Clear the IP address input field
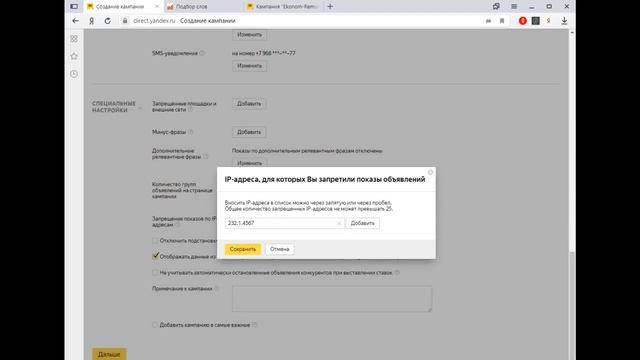Image resolution: width=640 pixels, height=360 pixels. pos(339,223)
